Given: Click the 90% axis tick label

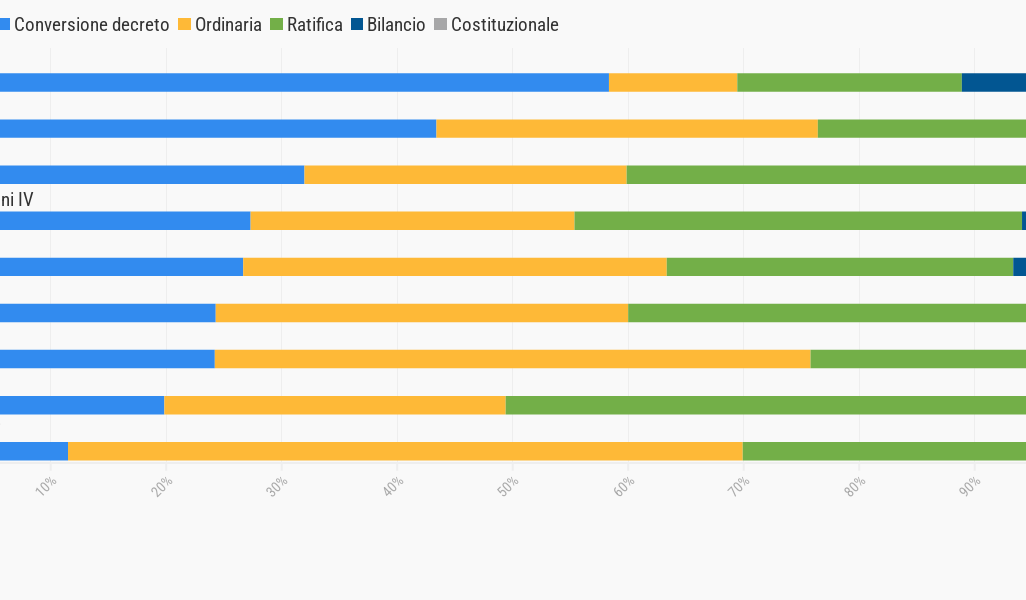Looking at the screenshot, I should [970, 487].
